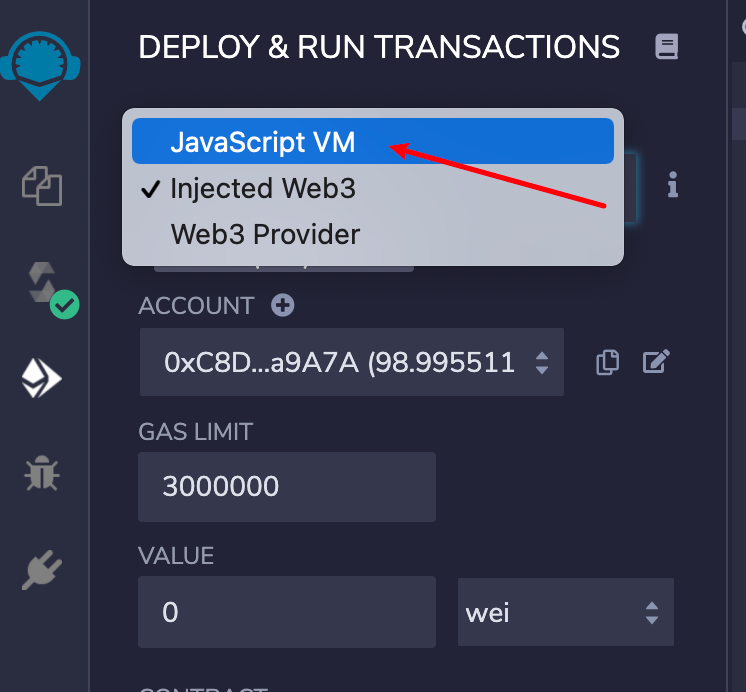Click the sign message edit icon
The image size is (746, 692).
pyautogui.click(x=656, y=361)
